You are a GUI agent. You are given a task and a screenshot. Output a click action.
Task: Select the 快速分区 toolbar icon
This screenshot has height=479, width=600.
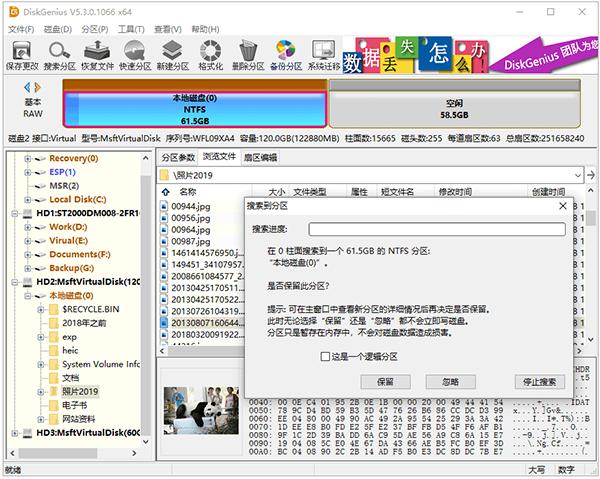pyautogui.click(x=135, y=56)
